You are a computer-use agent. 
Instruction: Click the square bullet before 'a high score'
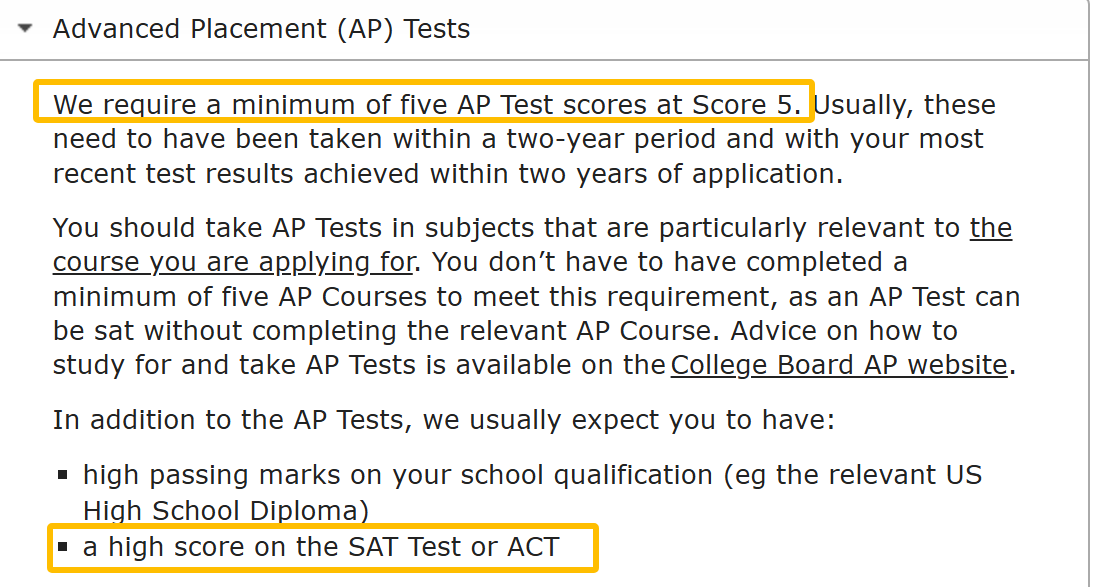click(x=63, y=548)
